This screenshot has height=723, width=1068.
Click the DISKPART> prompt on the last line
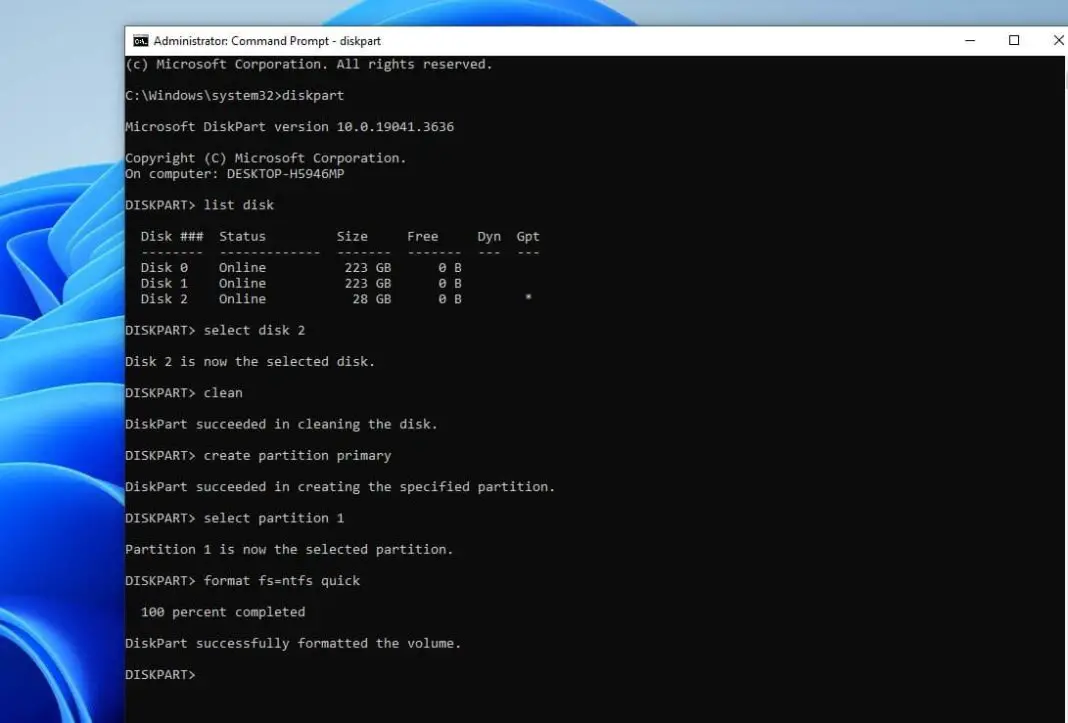159,674
